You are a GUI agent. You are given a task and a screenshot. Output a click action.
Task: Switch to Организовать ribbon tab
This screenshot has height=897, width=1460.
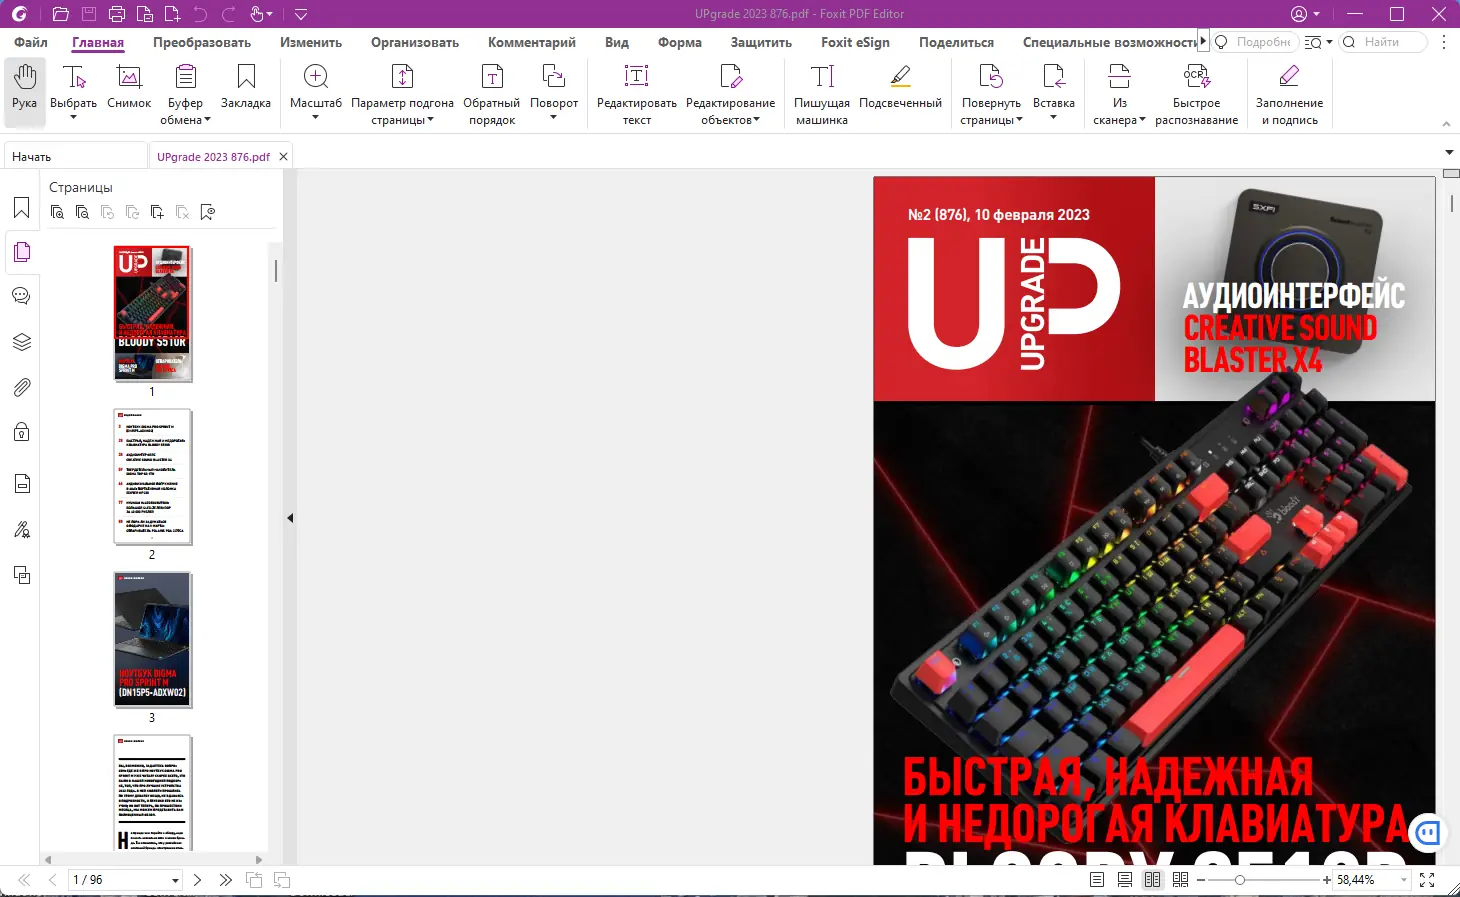pyautogui.click(x=415, y=42)
